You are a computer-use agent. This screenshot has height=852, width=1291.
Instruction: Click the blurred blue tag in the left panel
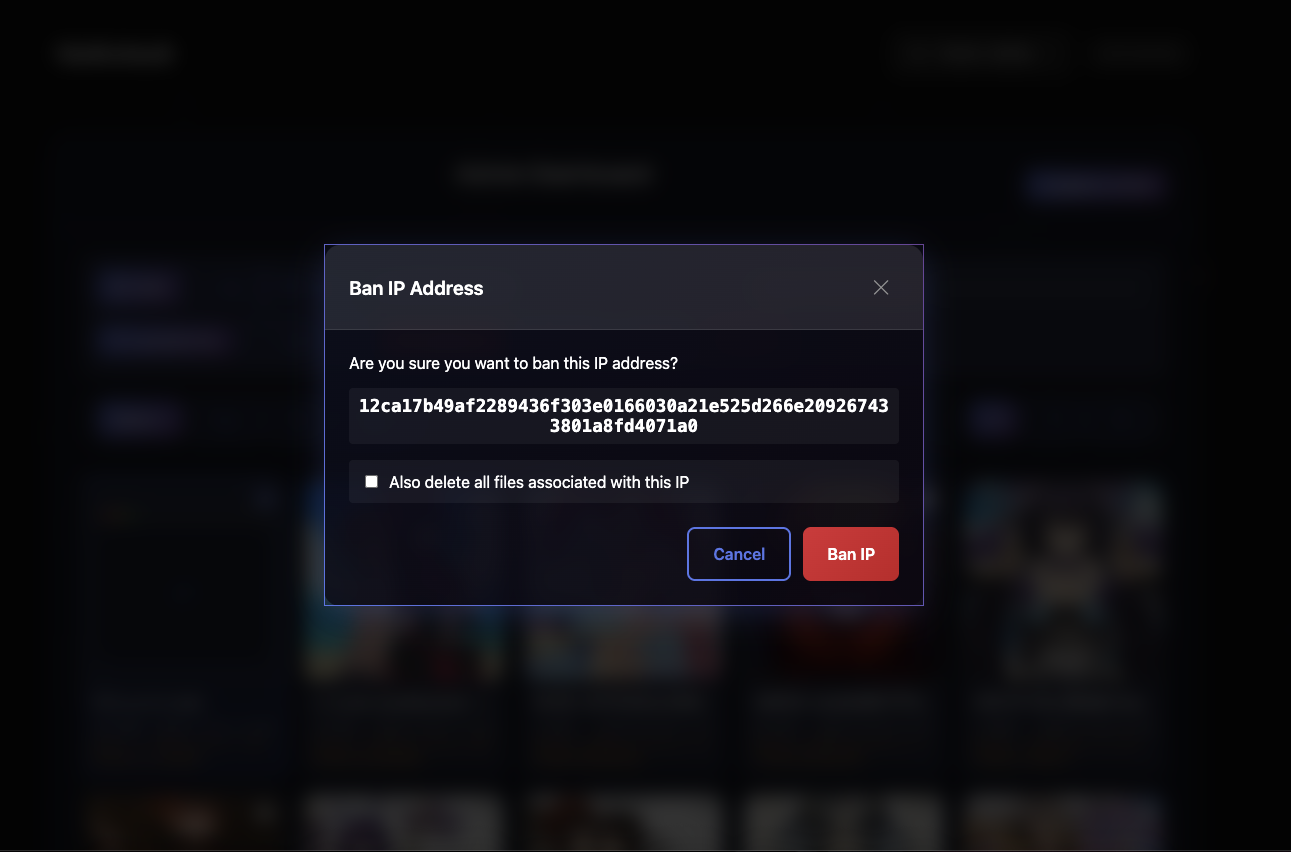click(x=137, y=288)
